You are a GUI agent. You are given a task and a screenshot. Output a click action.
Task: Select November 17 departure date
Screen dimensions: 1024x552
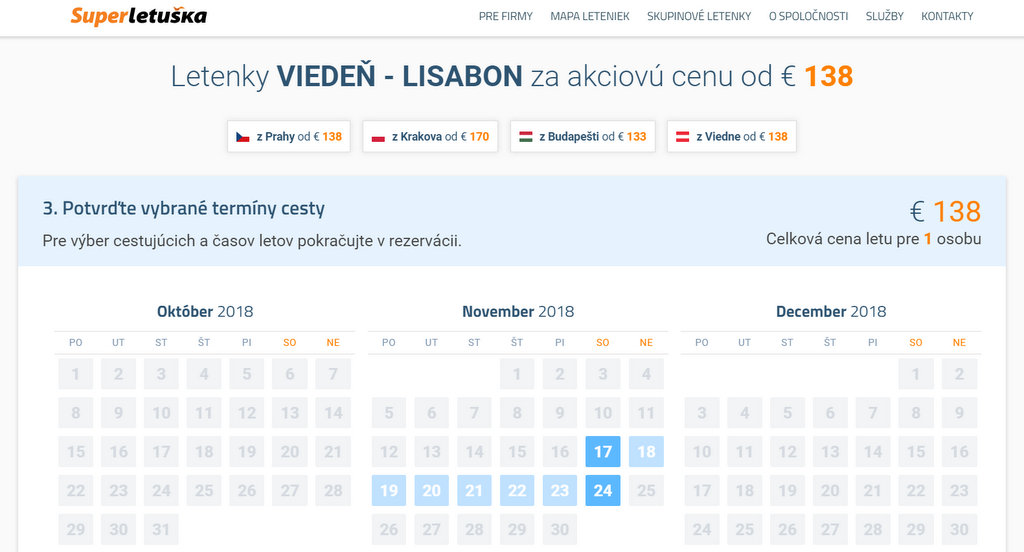point(603,452)
